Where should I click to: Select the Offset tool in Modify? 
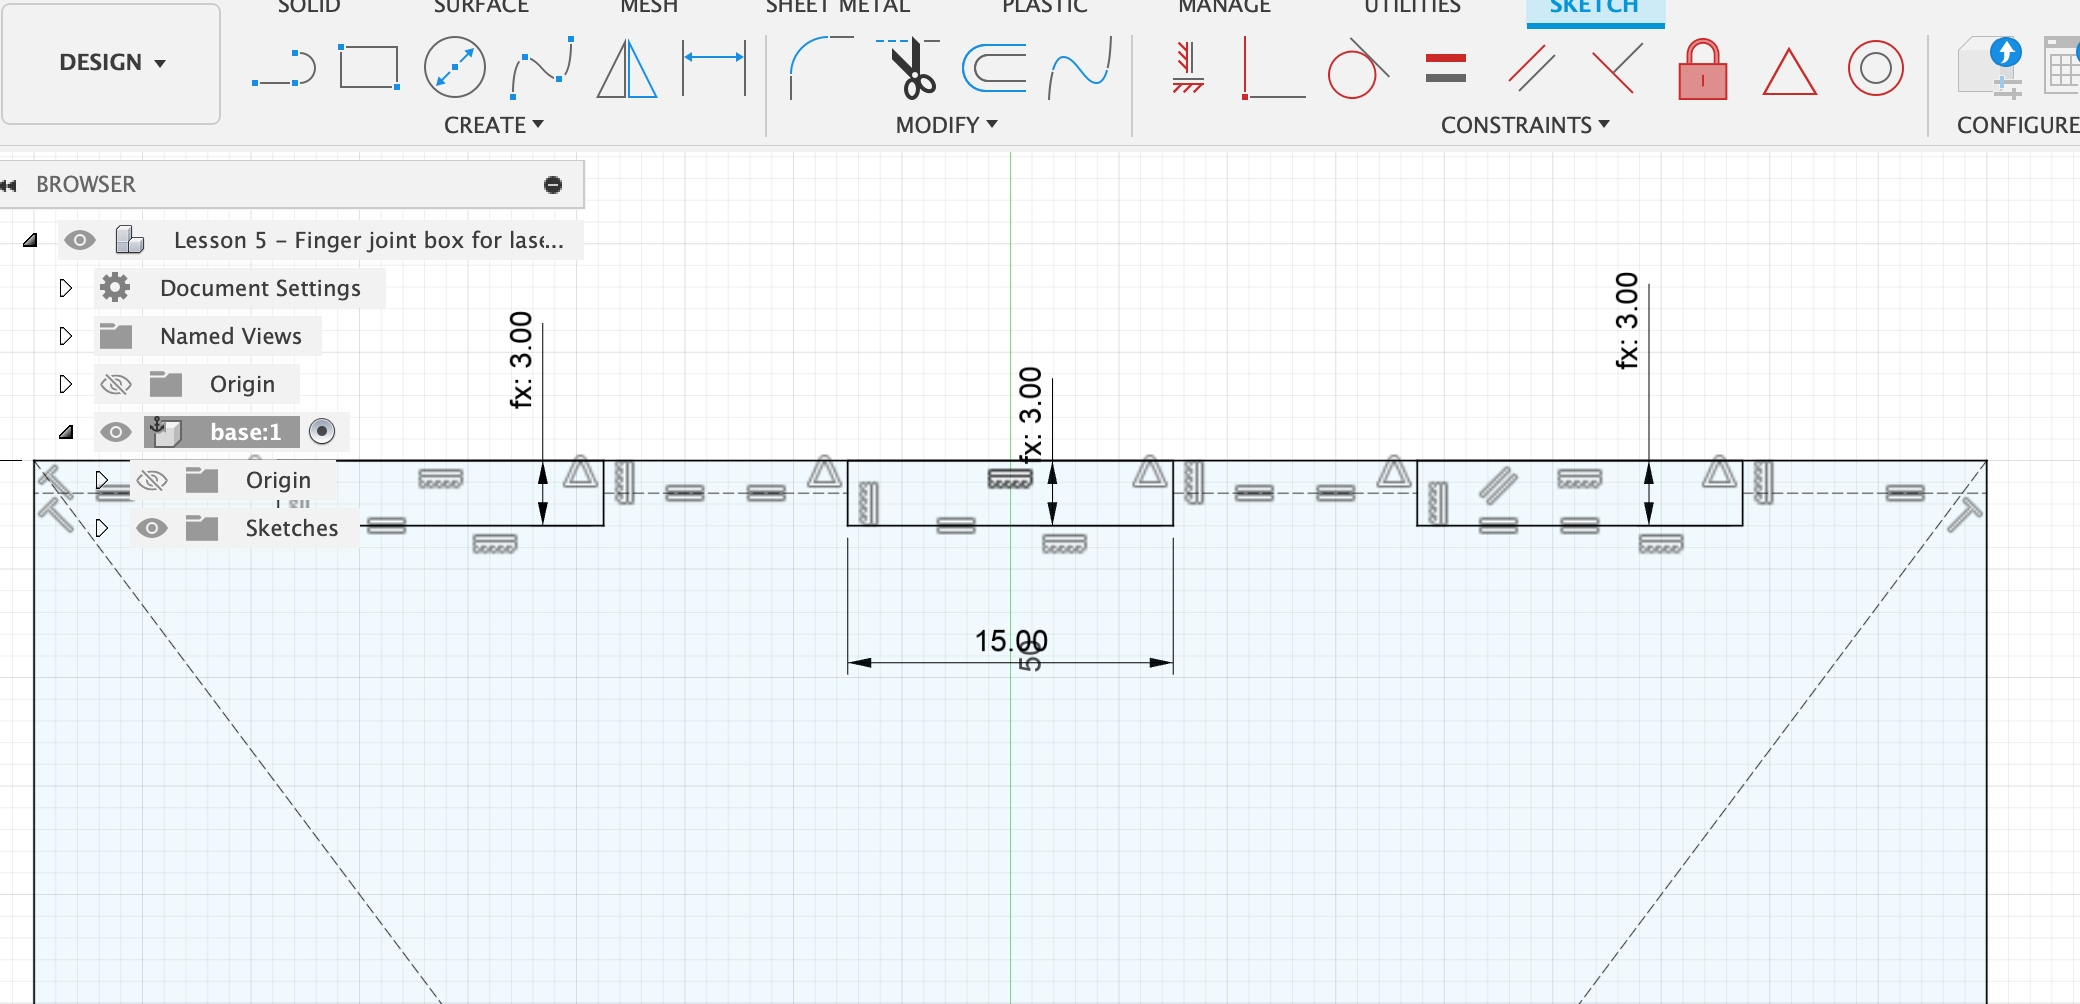coord(994,69)
